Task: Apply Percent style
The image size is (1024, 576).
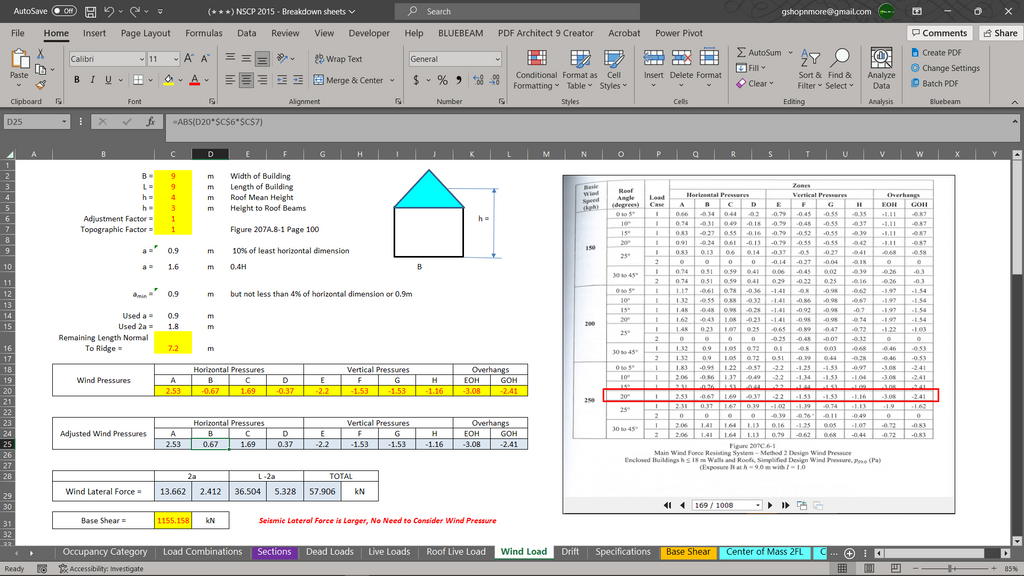Action: pyautogui.click(x=442, y=80)
